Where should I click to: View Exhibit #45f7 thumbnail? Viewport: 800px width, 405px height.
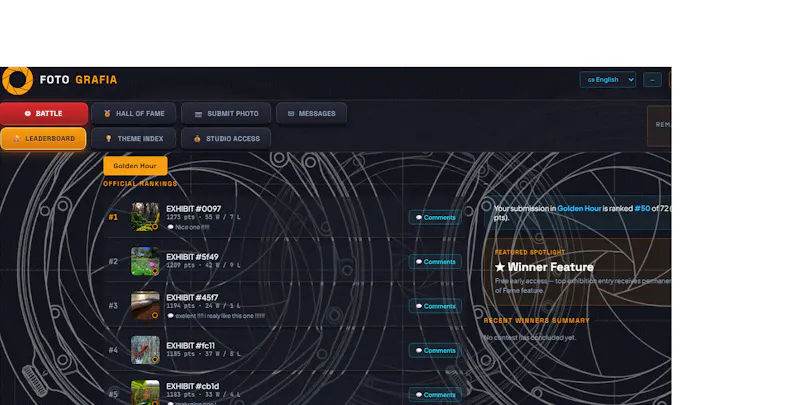[x=145, y=306]
